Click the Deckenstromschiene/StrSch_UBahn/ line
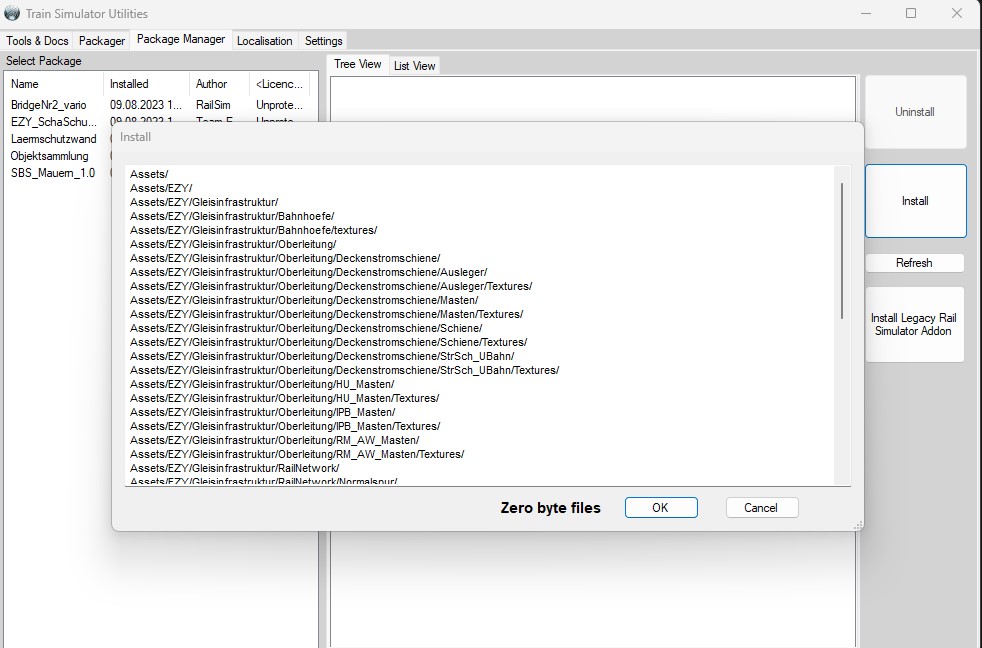This screenshot has width=982, height=648. tap(322, 356)
